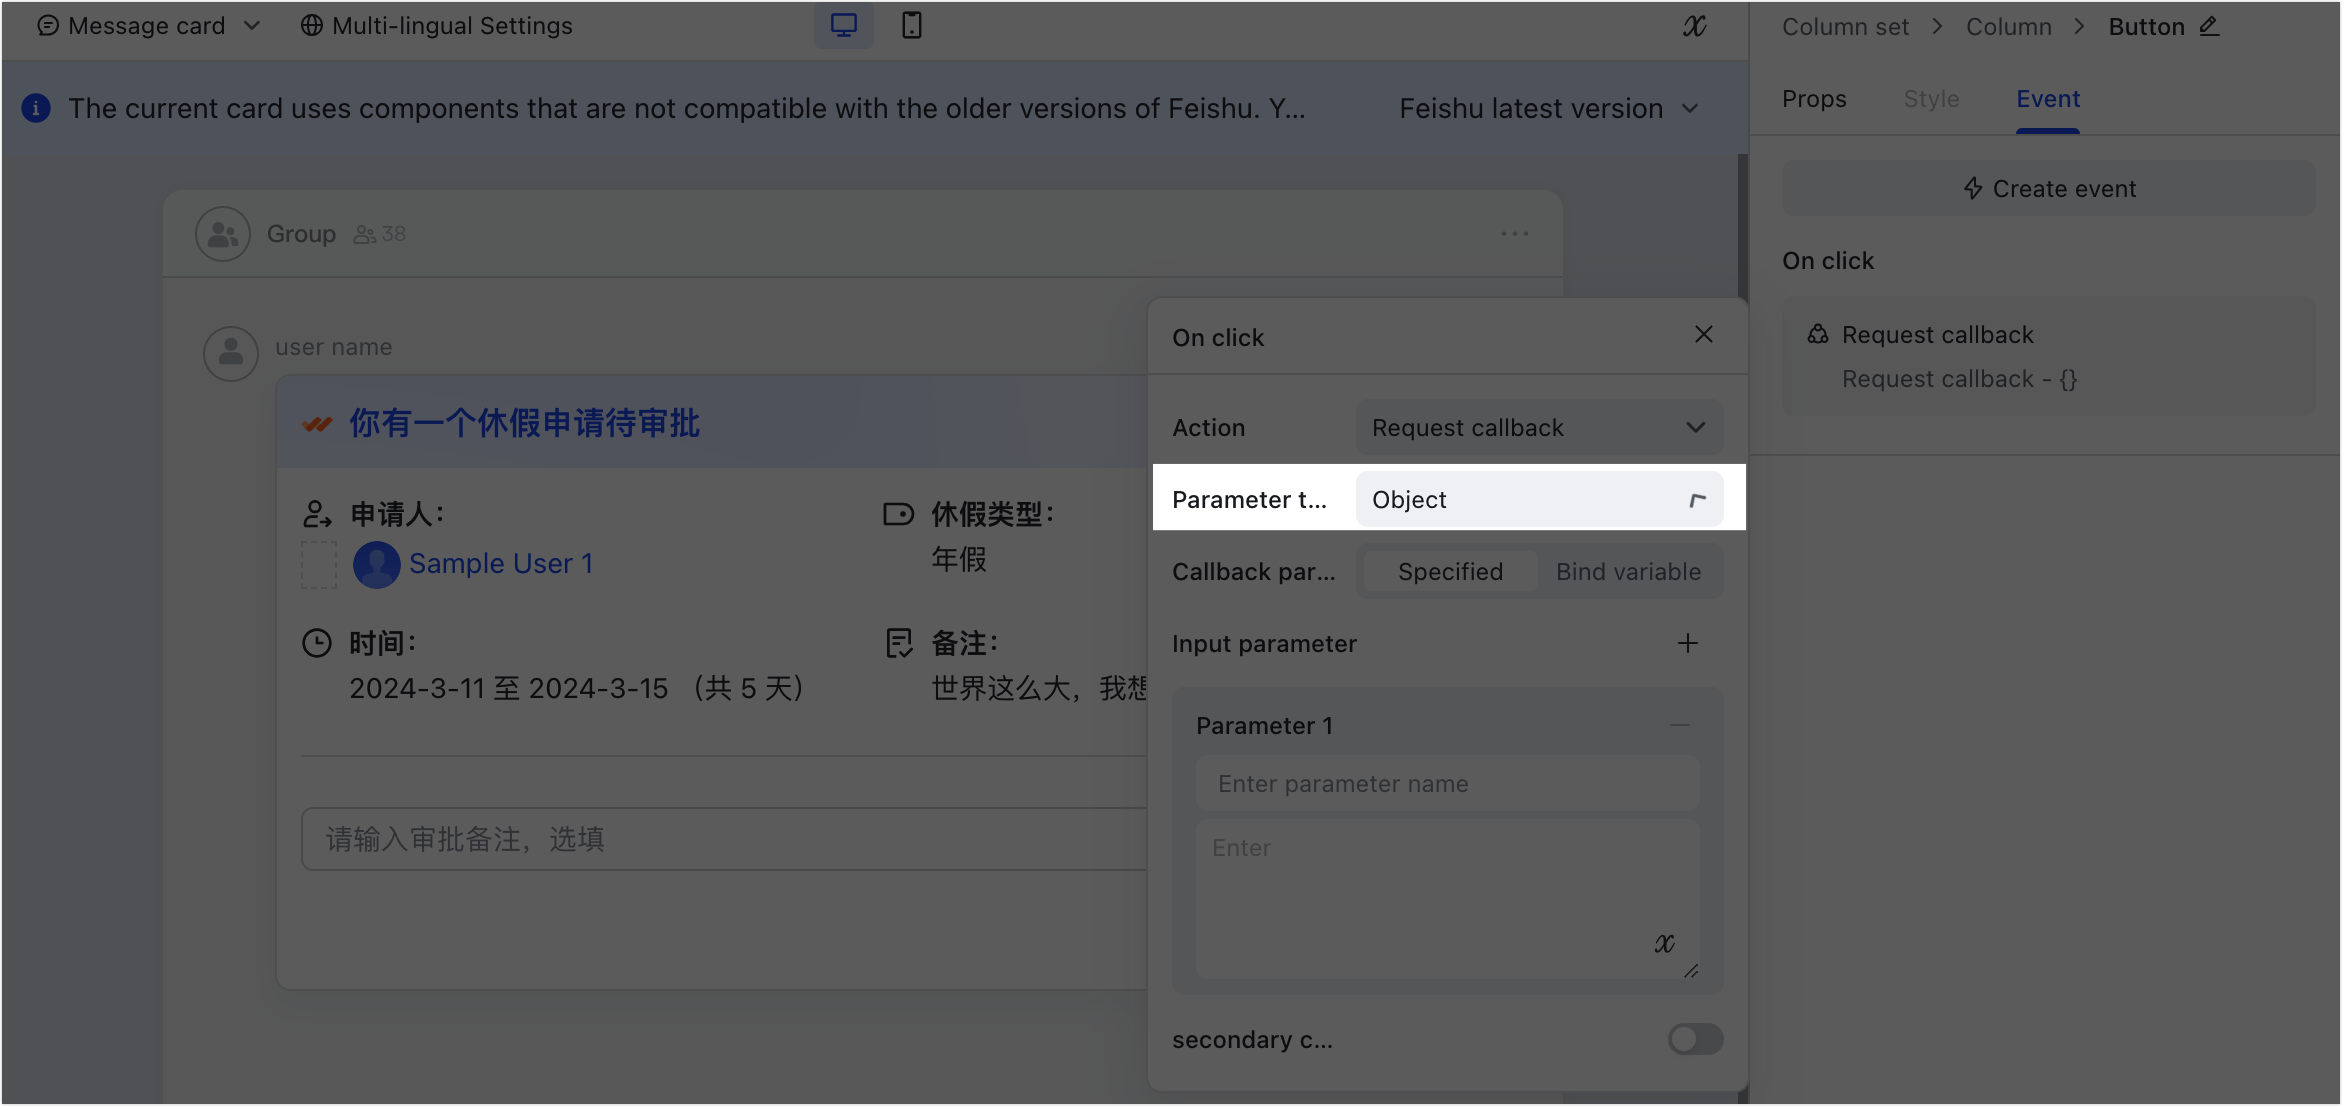Open Sample User 1 profile link
Viewport: 2342px width, 1106px height.
tap(501, 564)
